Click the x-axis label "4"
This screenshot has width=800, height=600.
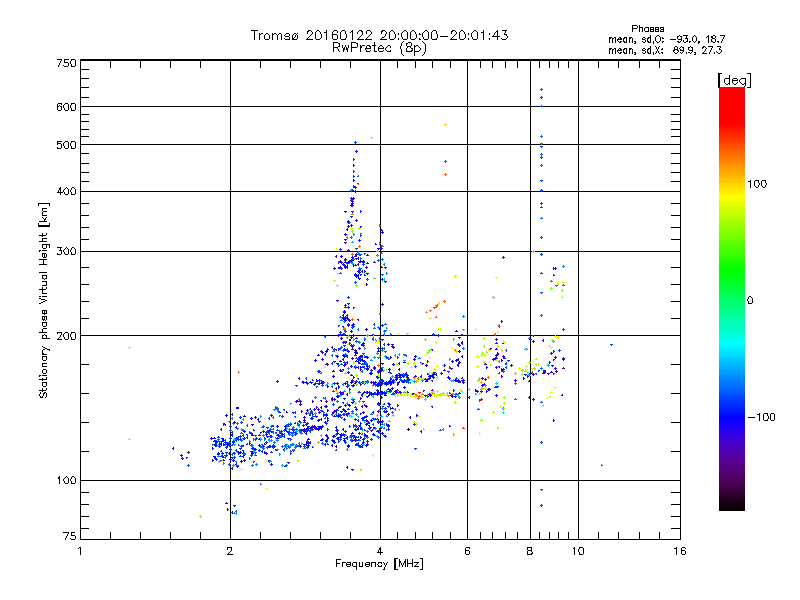pos(380,551)
